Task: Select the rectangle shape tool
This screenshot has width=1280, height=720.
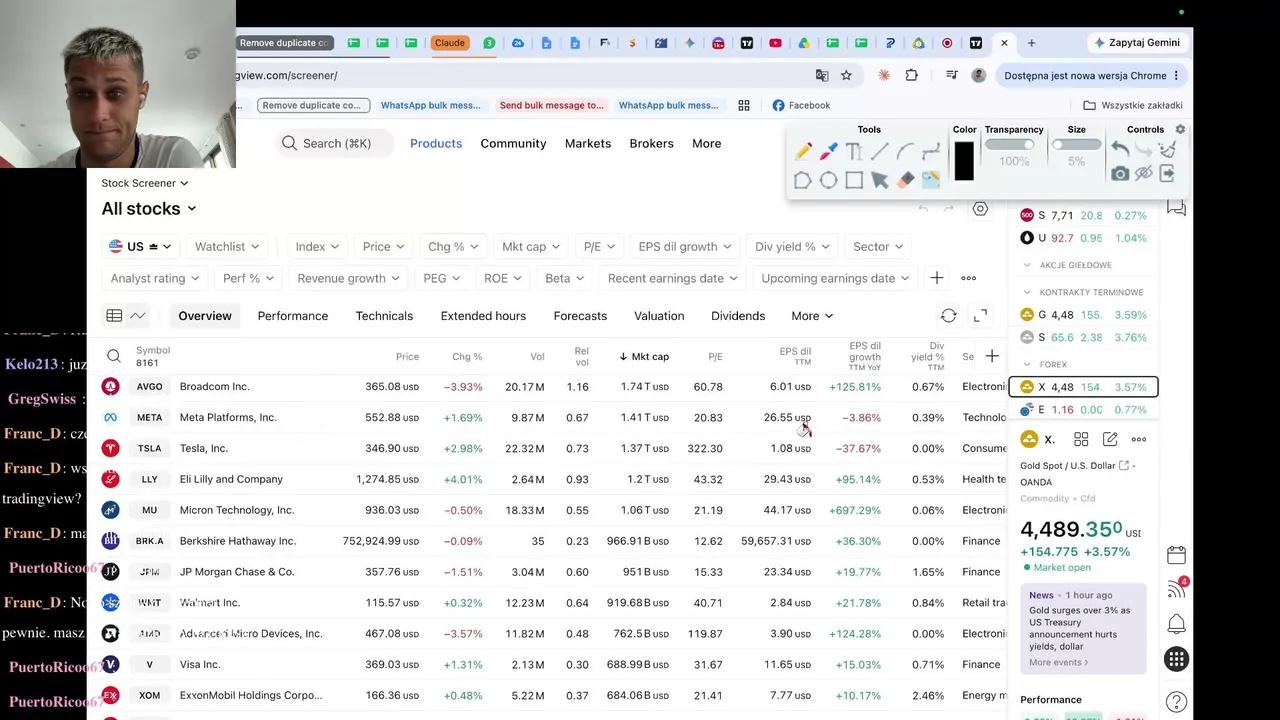Action: [854, 180]
